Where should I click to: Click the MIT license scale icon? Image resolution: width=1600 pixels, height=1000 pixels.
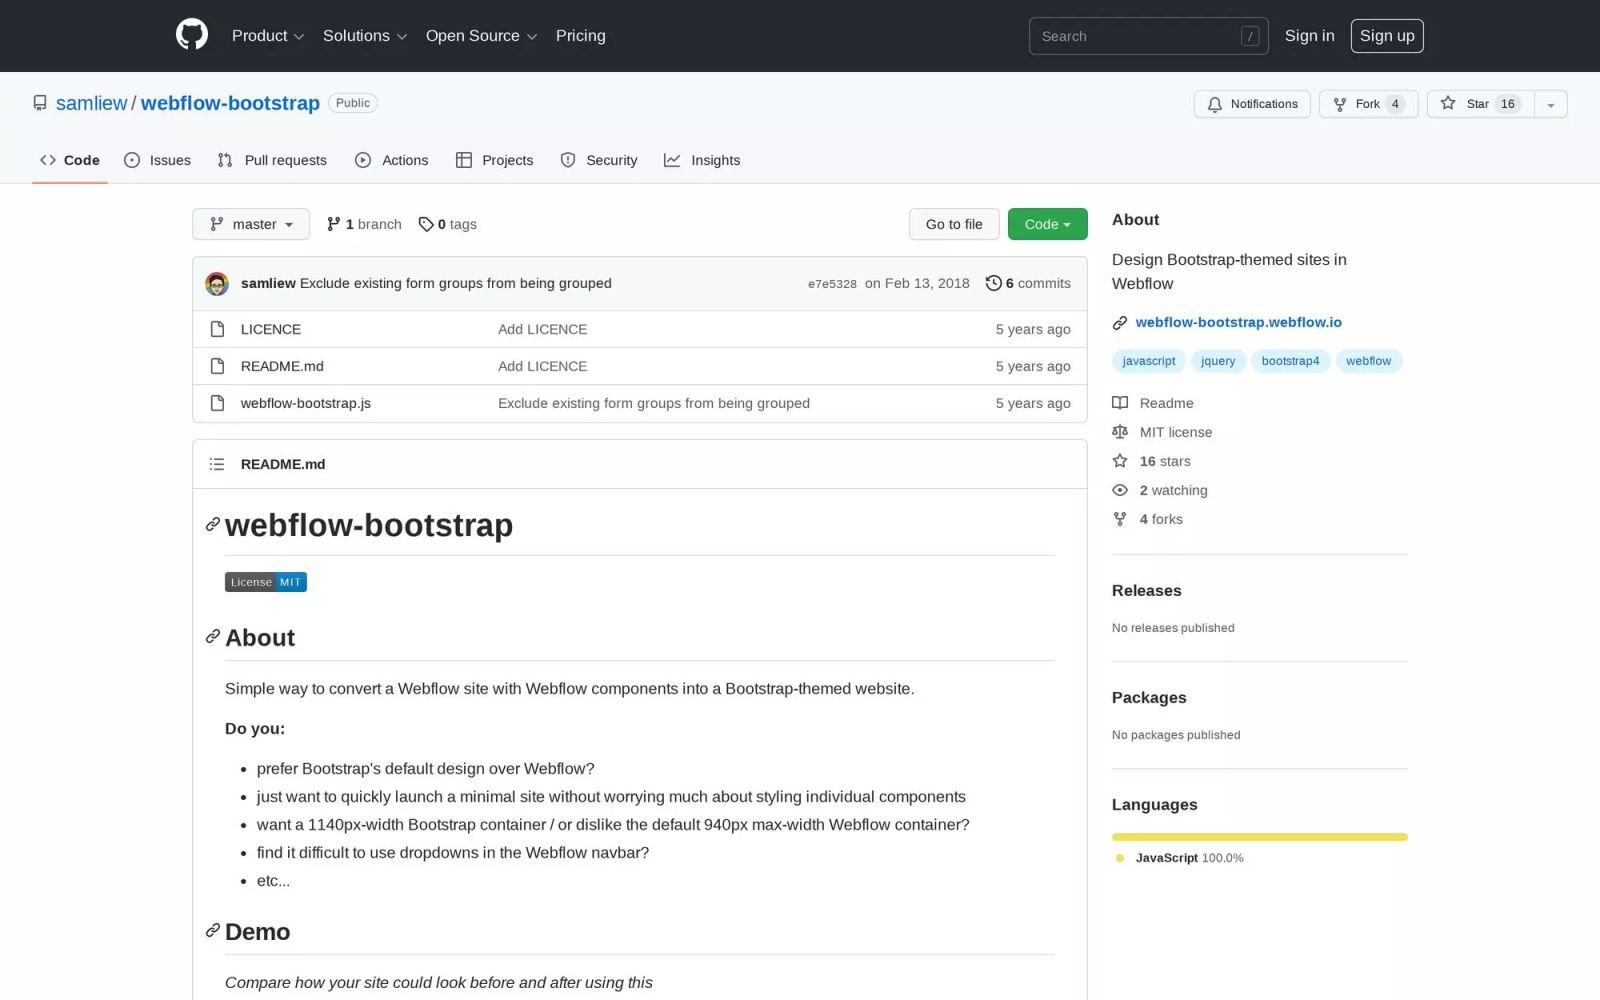tap(1120, 432)
